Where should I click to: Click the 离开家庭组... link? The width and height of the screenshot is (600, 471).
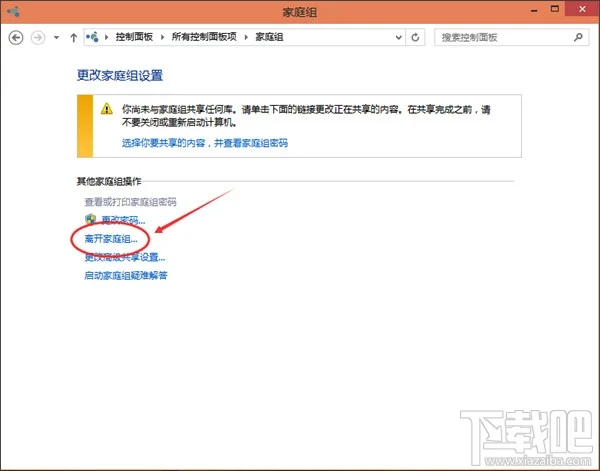(x=111, y=239)
